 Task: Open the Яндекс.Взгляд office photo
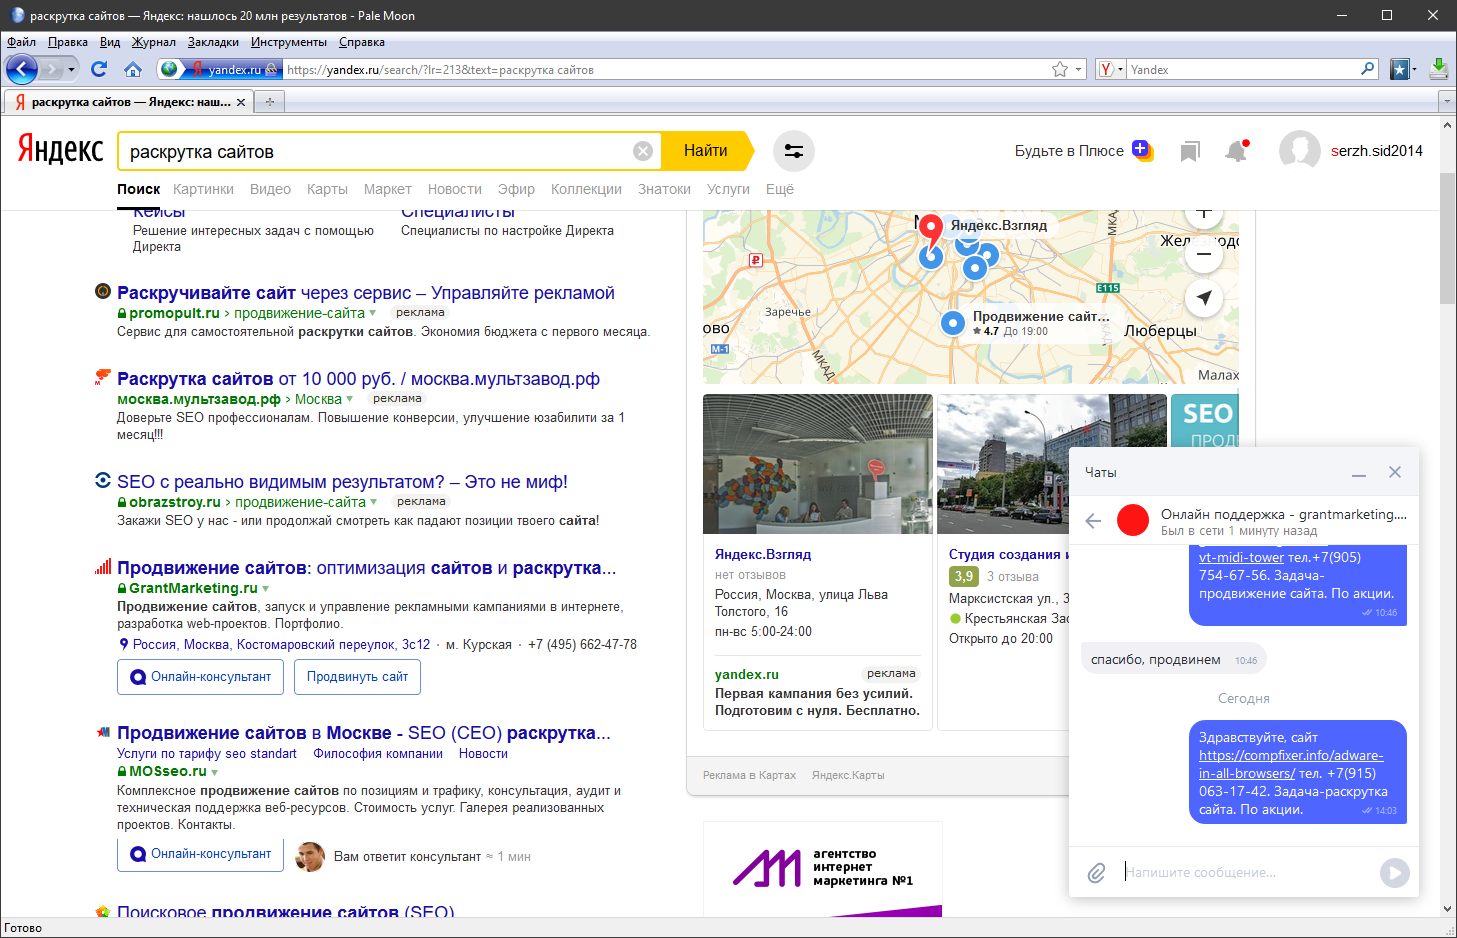click(x=818, y=464)
